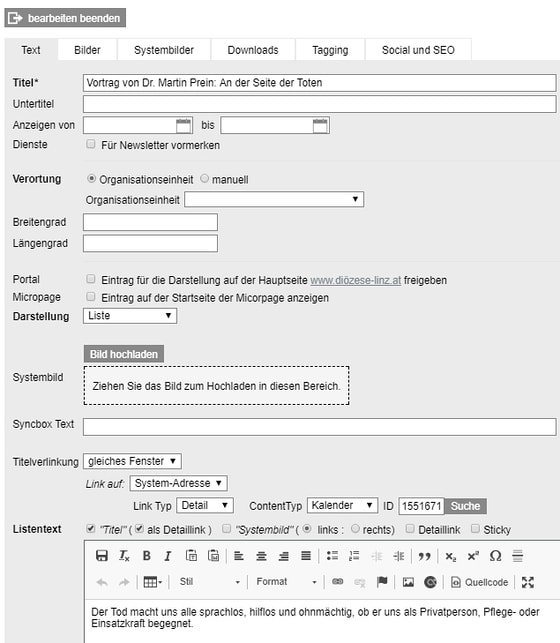Click the round dark icon after image
The height and width of the screenshot is (643, 560).
430,582
